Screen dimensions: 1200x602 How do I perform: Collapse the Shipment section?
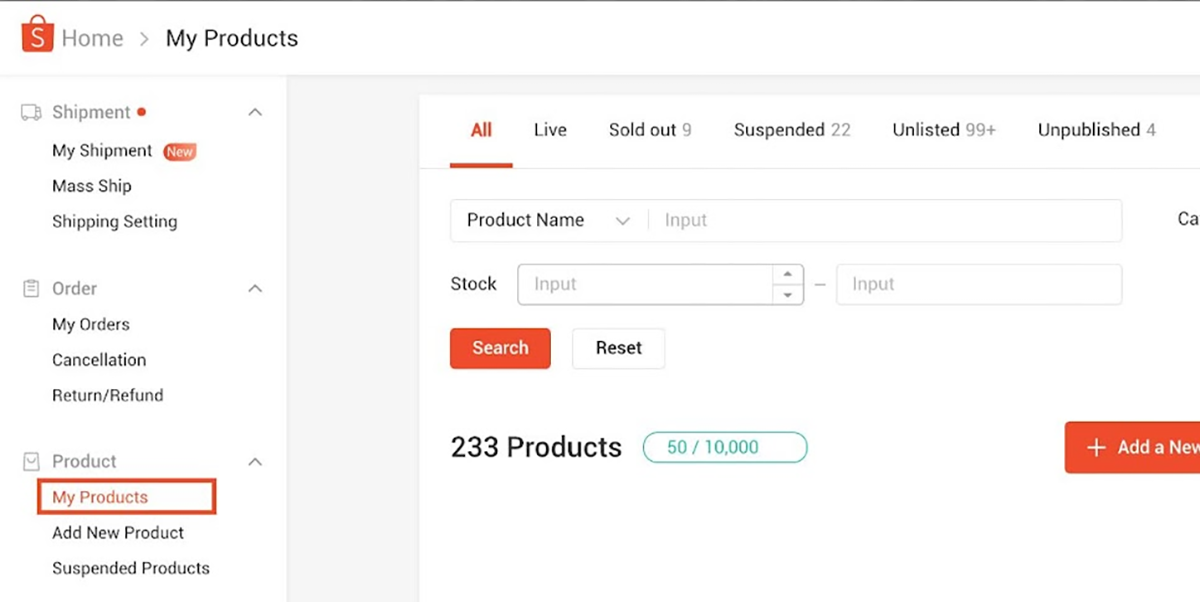coord(255,112)
